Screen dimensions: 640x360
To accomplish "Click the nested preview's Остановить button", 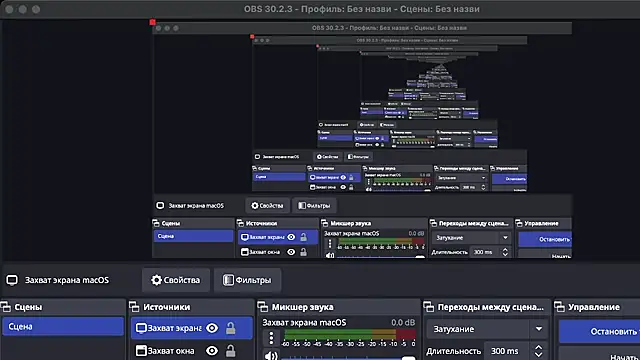I will point(545,240).
